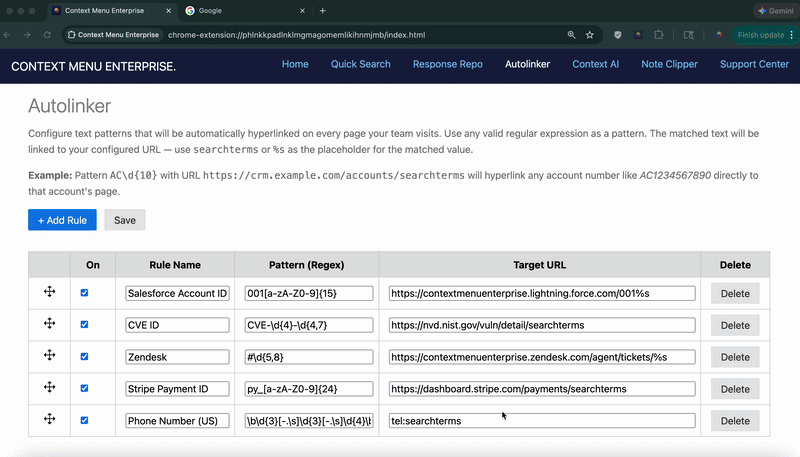Screen dimensions: 800x457
Task: Click the phone number regex pattern field
Action: coord(309,421)
